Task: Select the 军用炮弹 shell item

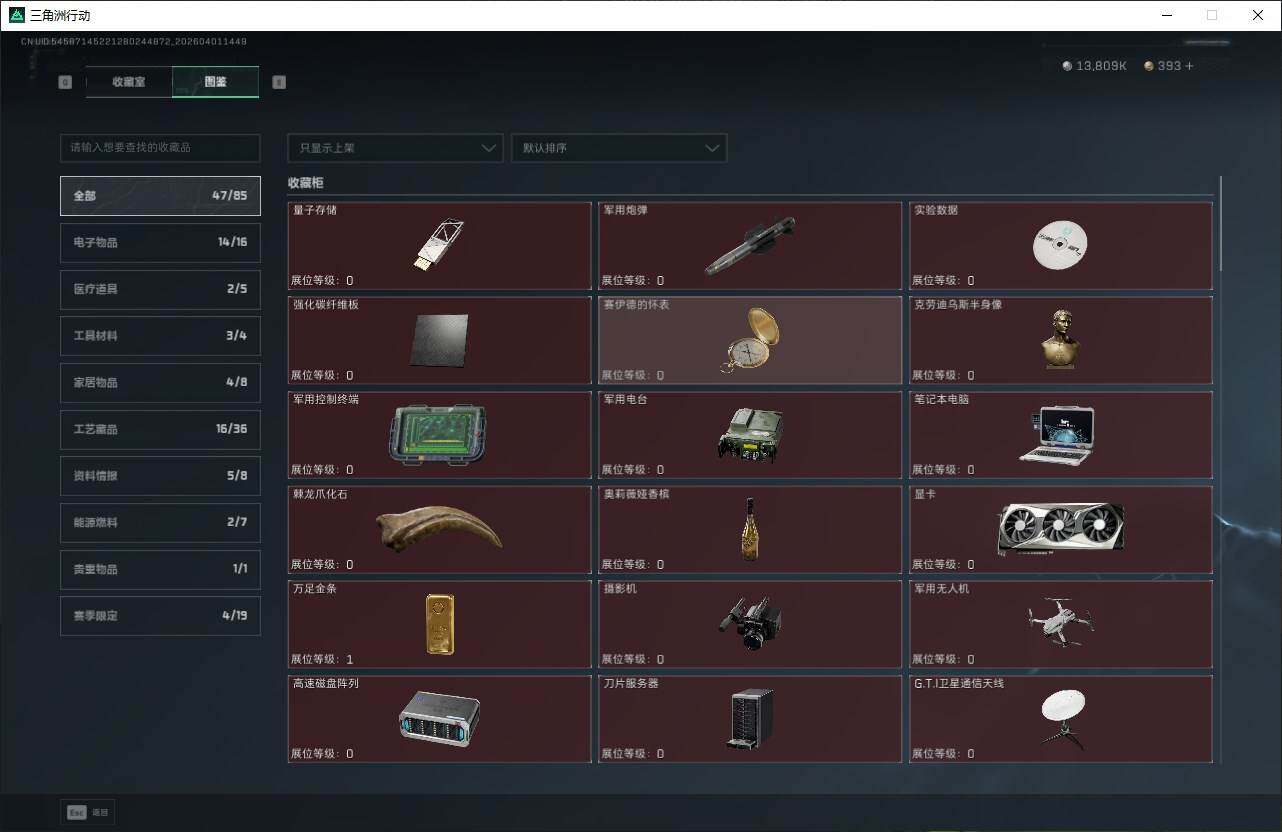Action: click(x=750, y=246)
